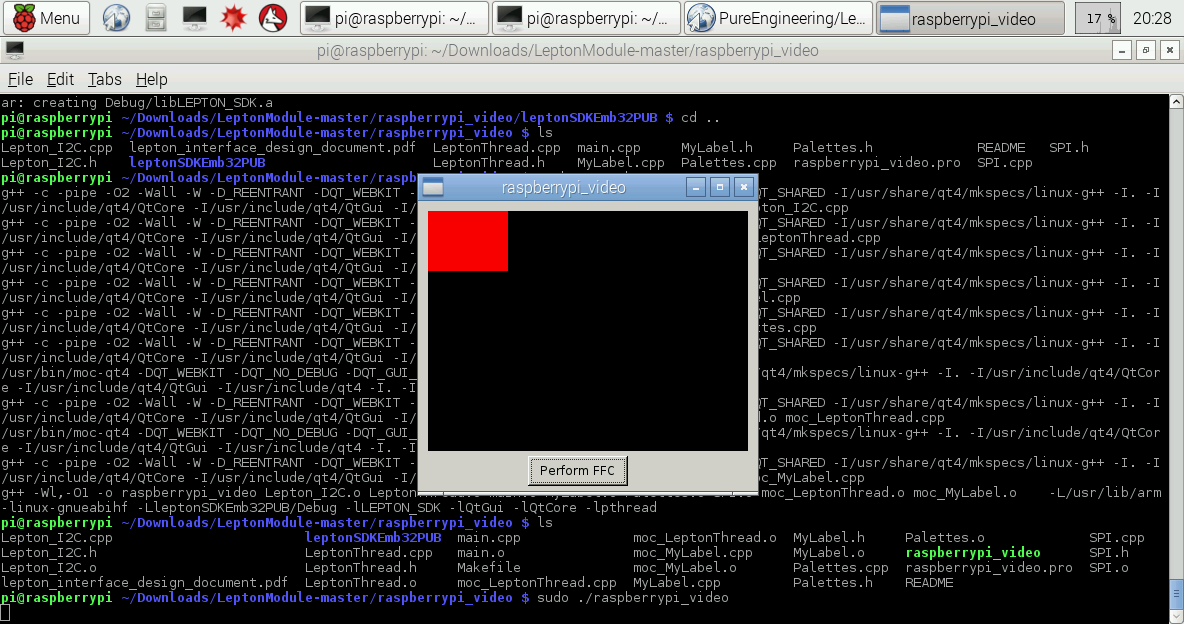Launch Mathematica red spiky icon
Image resolution: width=1184 pixels, height=624 pixels.
[x=233, y=18]
